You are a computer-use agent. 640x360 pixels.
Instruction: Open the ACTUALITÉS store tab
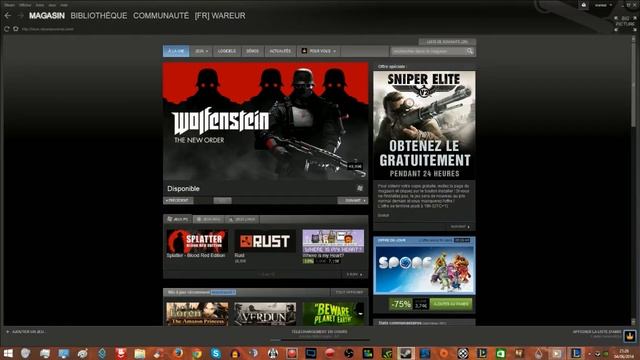click(280, 51)
